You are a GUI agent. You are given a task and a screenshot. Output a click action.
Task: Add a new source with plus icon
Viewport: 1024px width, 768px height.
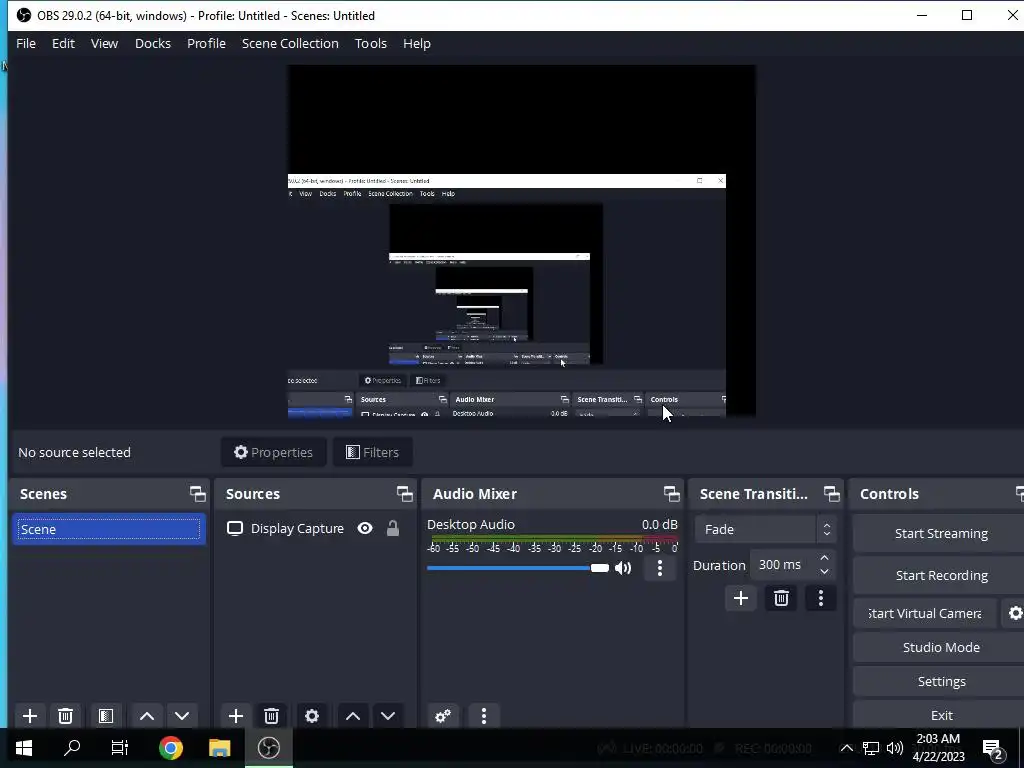pyautogui.click(x=236, y=716)
